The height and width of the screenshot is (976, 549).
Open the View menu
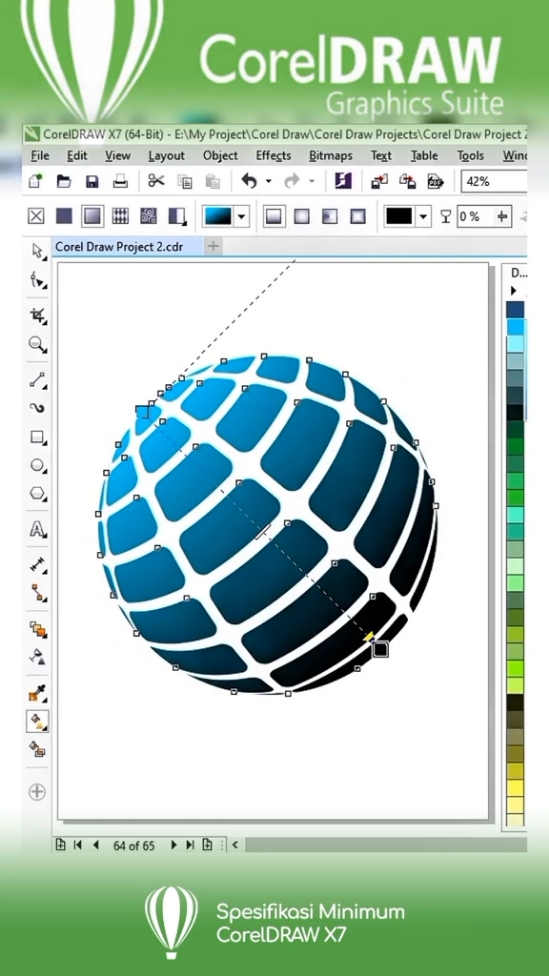pyautogui.click(x=118, y=156)
